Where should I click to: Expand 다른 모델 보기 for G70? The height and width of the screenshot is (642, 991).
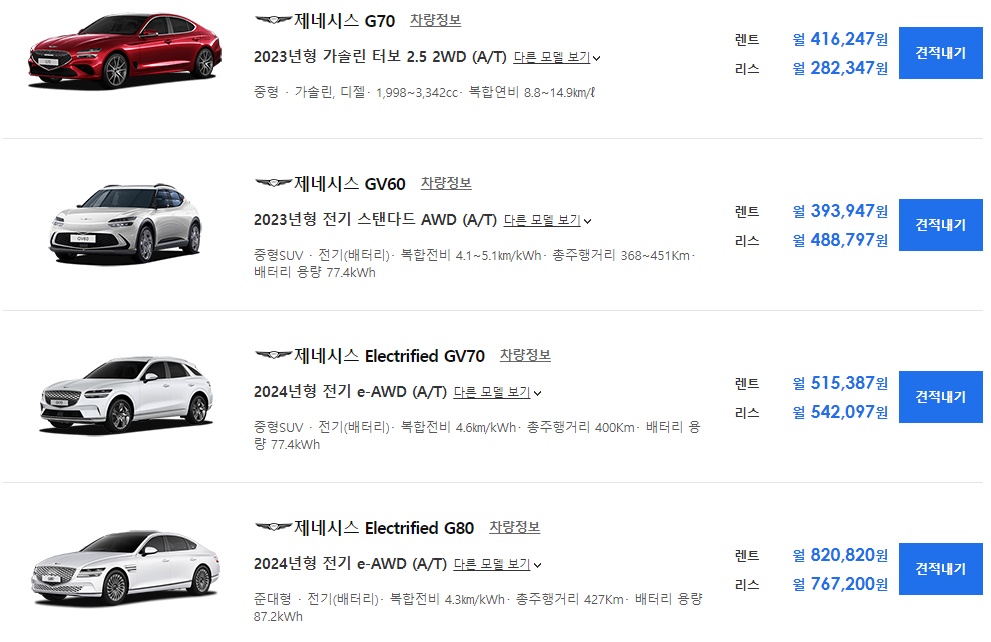coord(557,58)
